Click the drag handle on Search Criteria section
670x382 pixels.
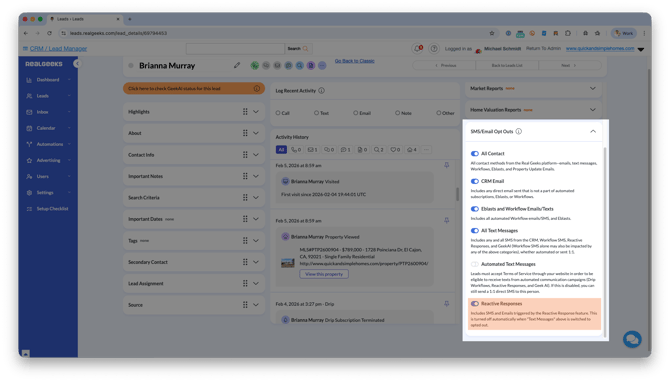coord(245,197)
